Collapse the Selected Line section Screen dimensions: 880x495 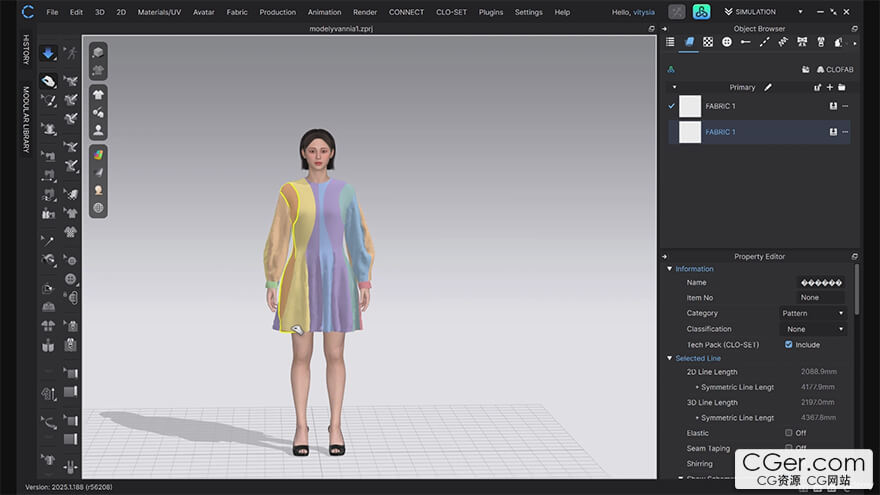[670, 358]
